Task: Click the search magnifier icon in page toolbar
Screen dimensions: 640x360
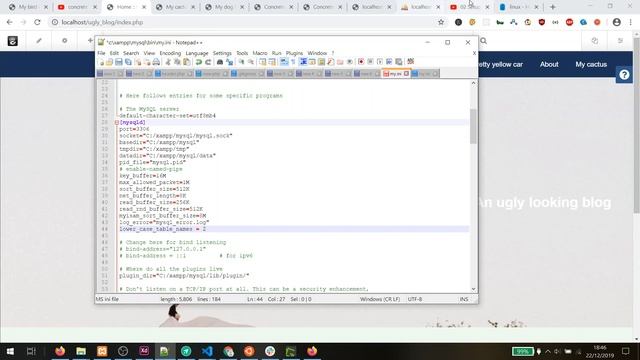Action: 484,41
